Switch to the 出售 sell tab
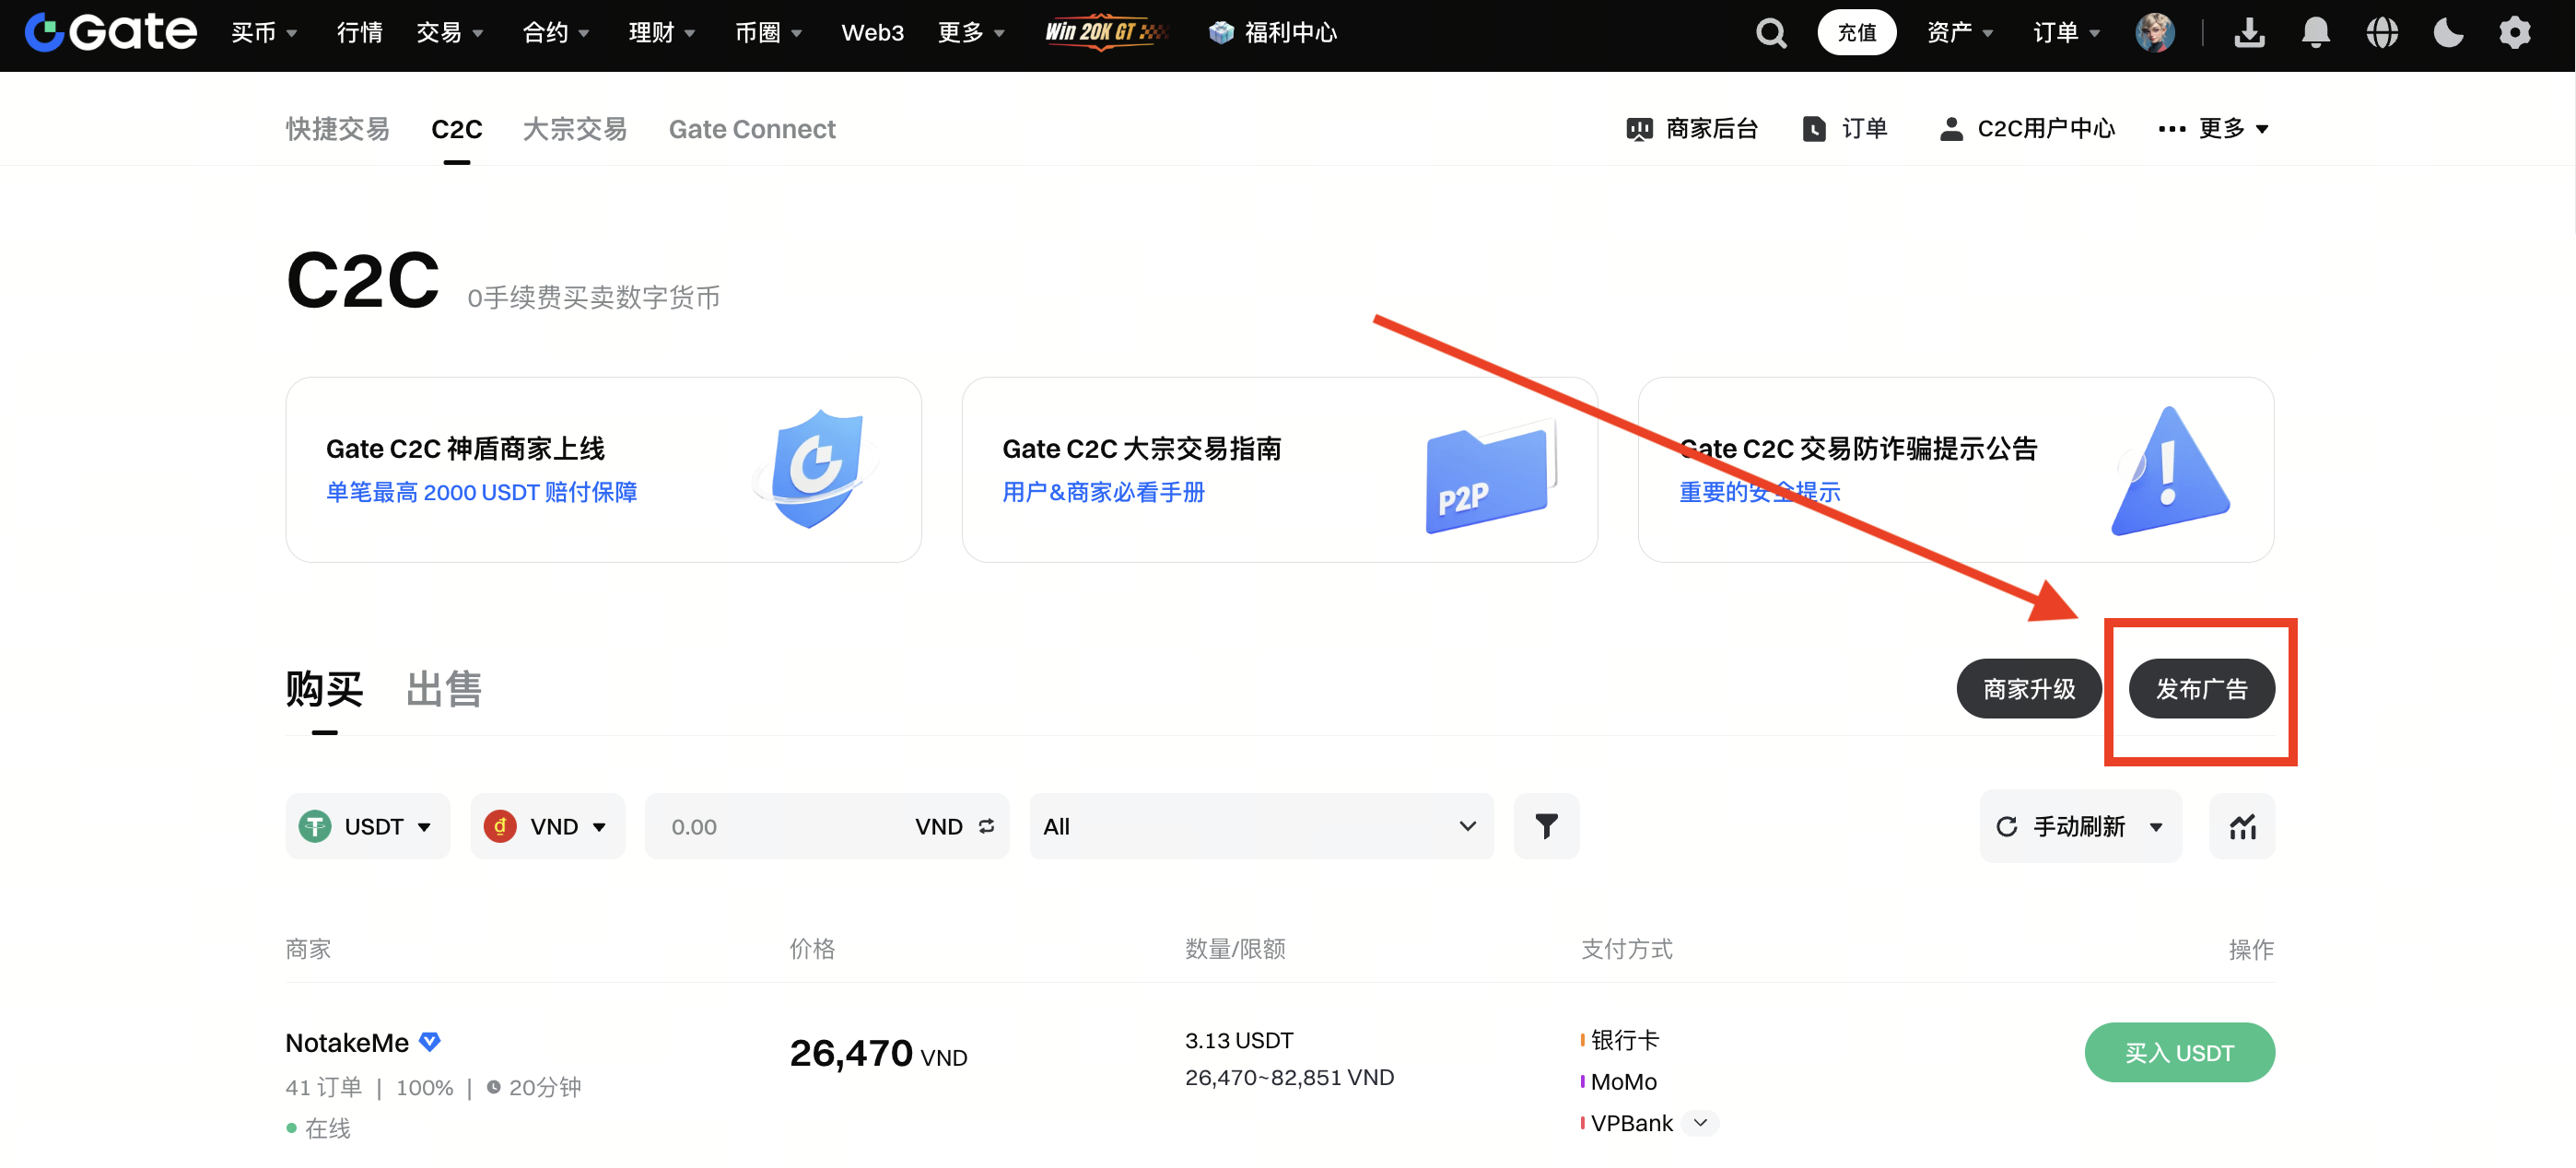This screenshot has height=1168, width=2576. click(444, 689)
